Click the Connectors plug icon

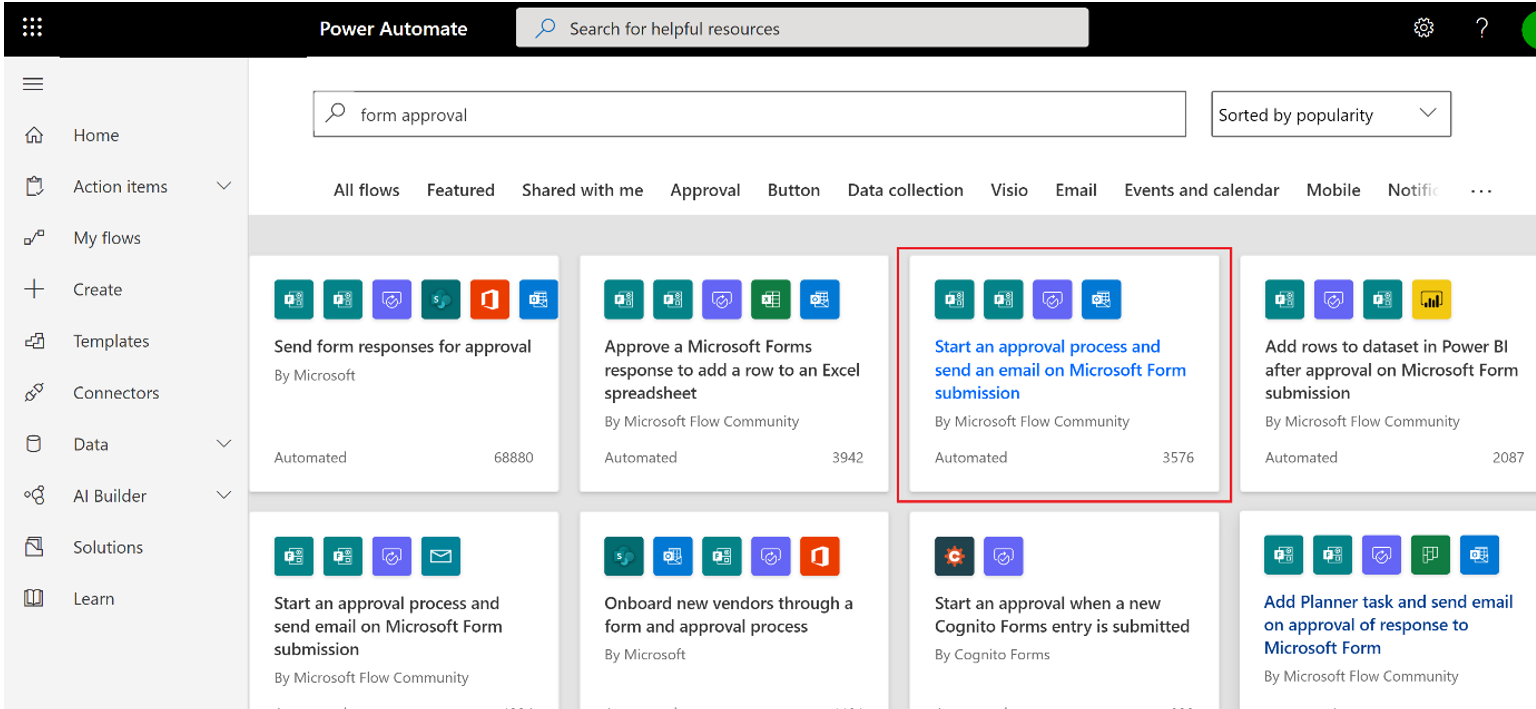34,392
